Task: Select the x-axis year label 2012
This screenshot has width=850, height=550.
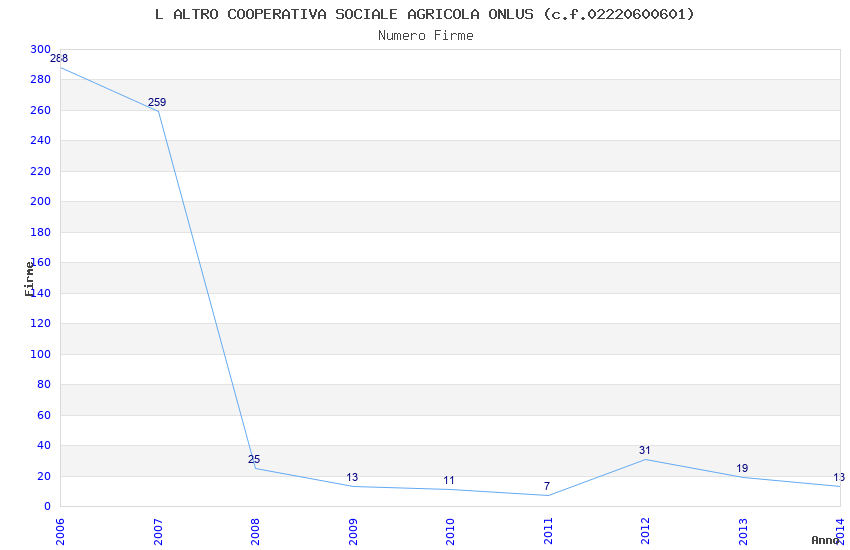Action: click(x=645, y=532)
